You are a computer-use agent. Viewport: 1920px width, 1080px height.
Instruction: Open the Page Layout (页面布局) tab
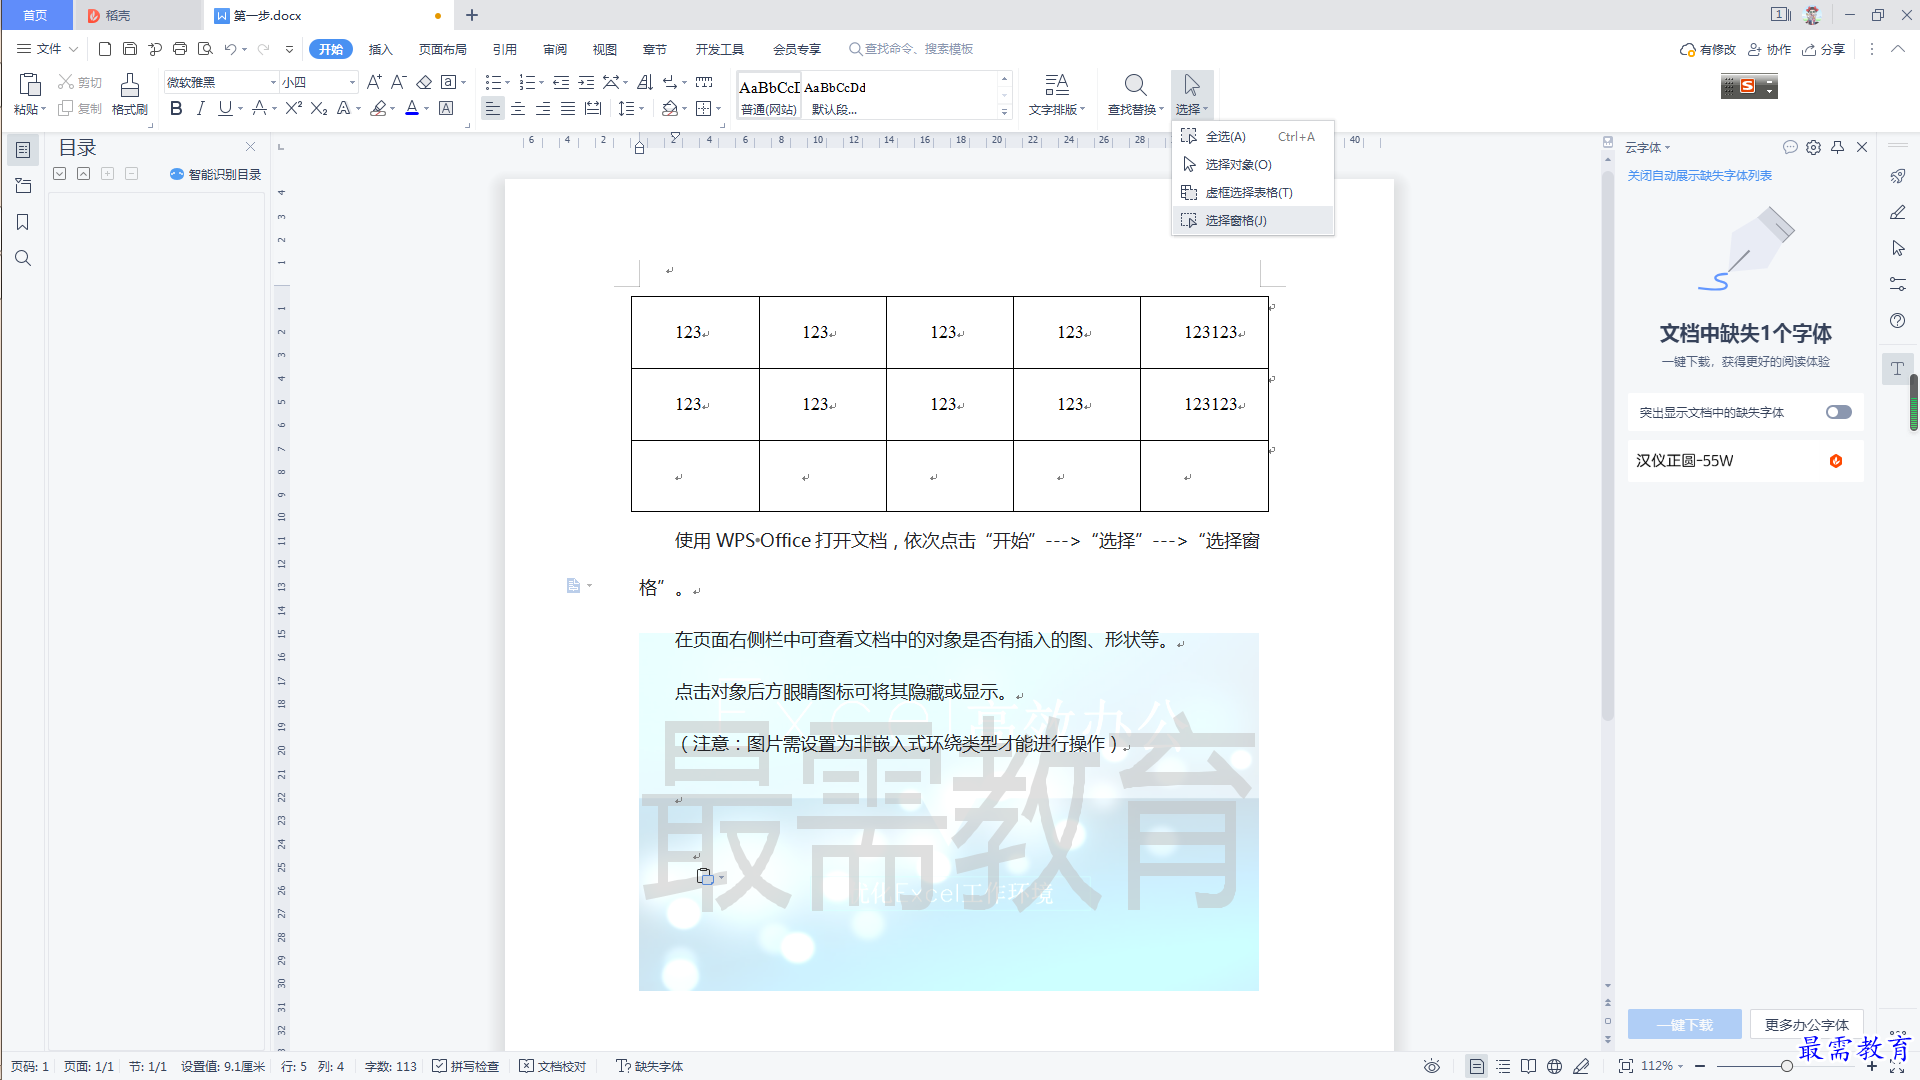(x=442, y=49)
